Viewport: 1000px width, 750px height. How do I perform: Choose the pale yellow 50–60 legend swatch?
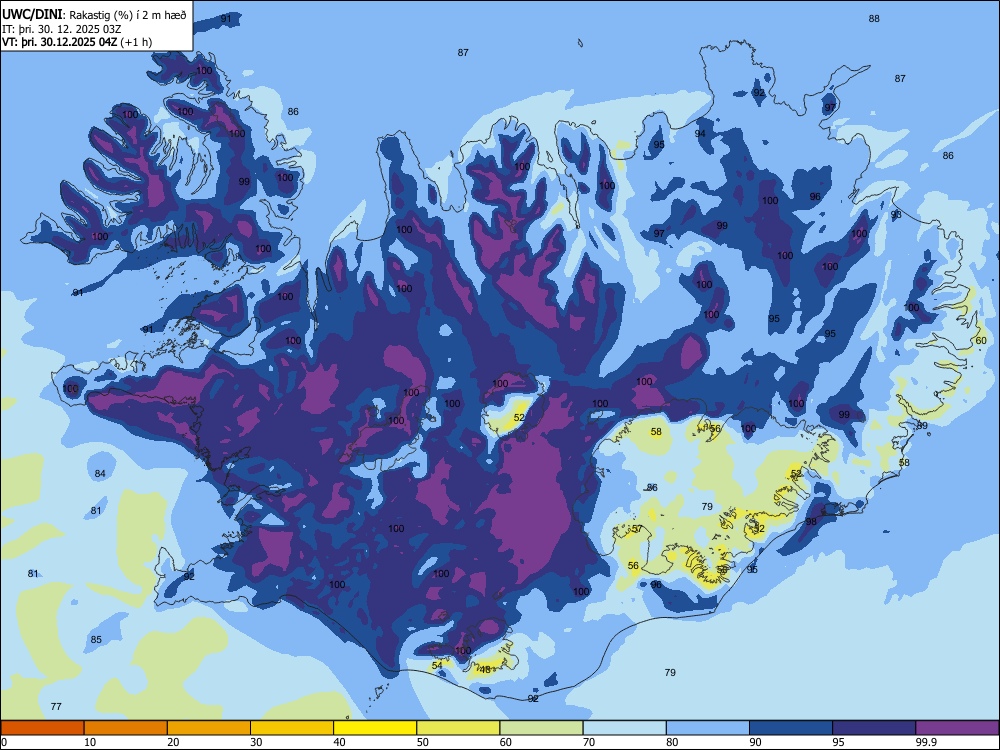(x=458, y=728)
